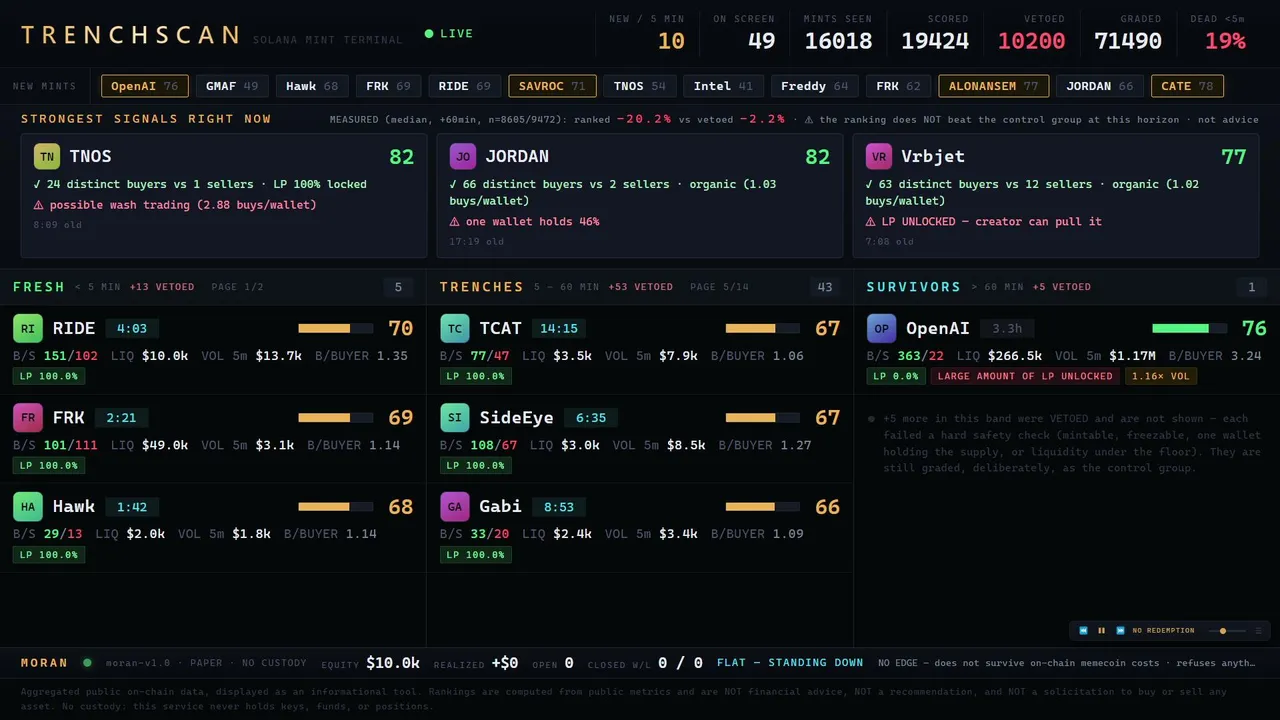
Task: Open the TNOS strongest signal card title
Action: [x=90, y=157]
